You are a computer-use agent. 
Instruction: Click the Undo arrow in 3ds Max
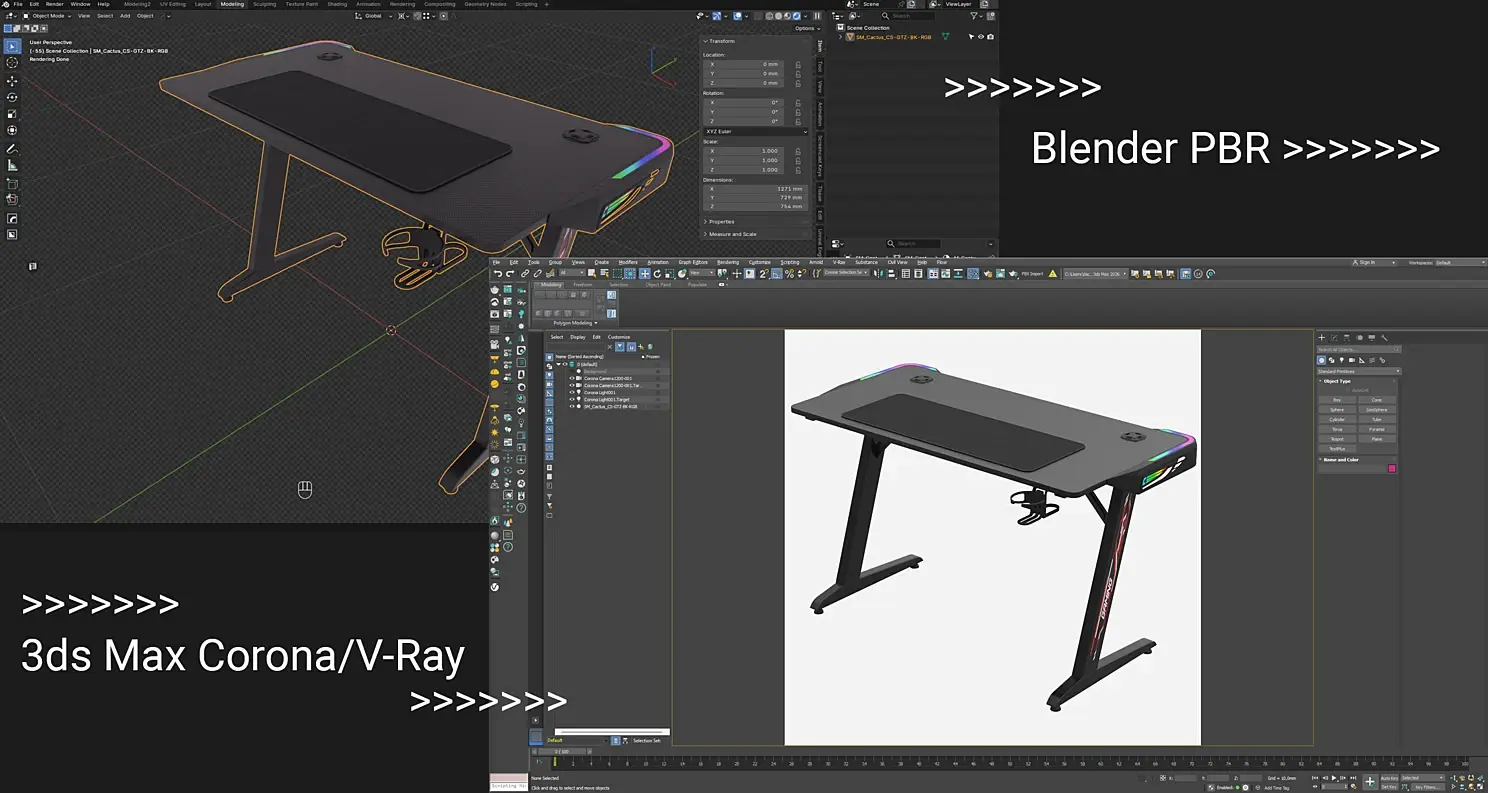tap(498, 273)
